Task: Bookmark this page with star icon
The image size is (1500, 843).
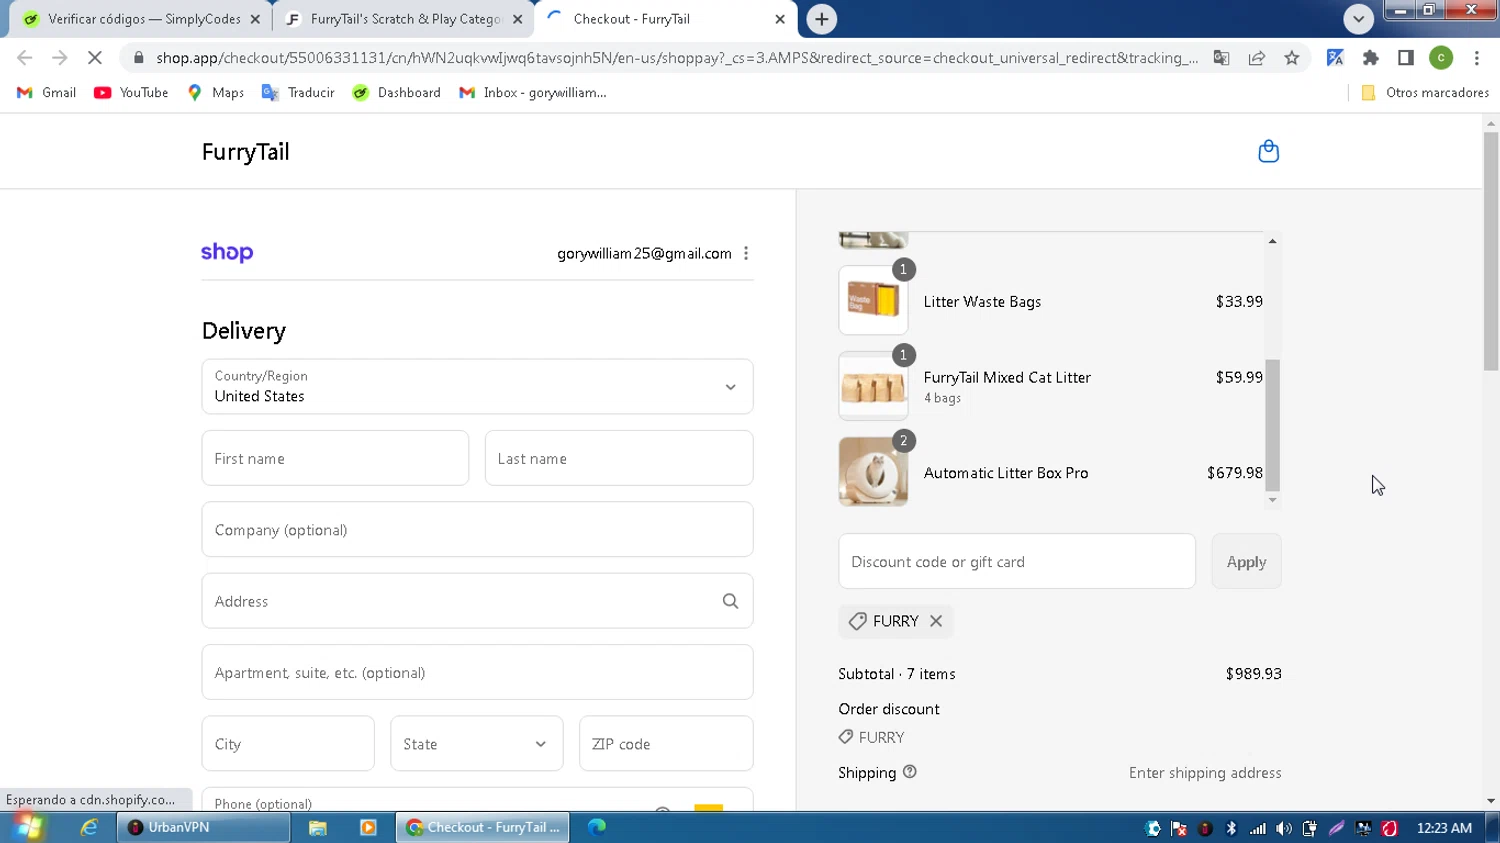Action: [1292, 58]
